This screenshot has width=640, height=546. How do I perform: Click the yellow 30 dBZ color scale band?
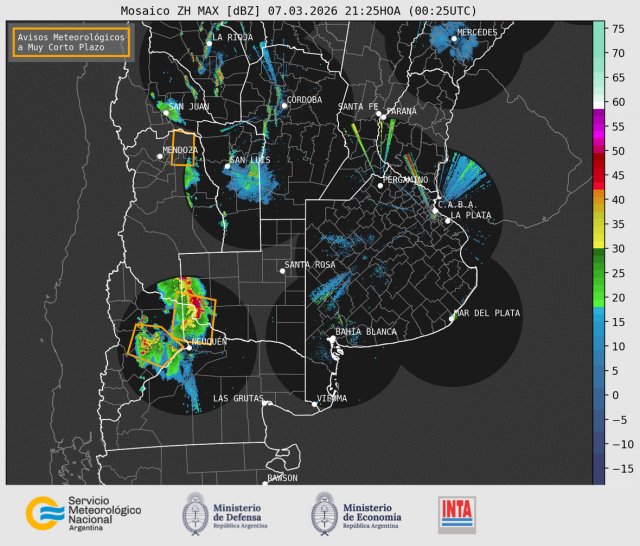click(599, 242)
